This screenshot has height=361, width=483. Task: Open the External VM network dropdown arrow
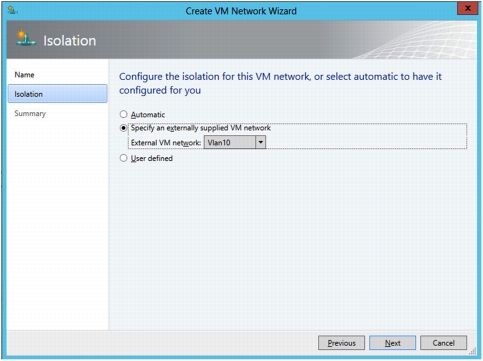tap(261, 142)
